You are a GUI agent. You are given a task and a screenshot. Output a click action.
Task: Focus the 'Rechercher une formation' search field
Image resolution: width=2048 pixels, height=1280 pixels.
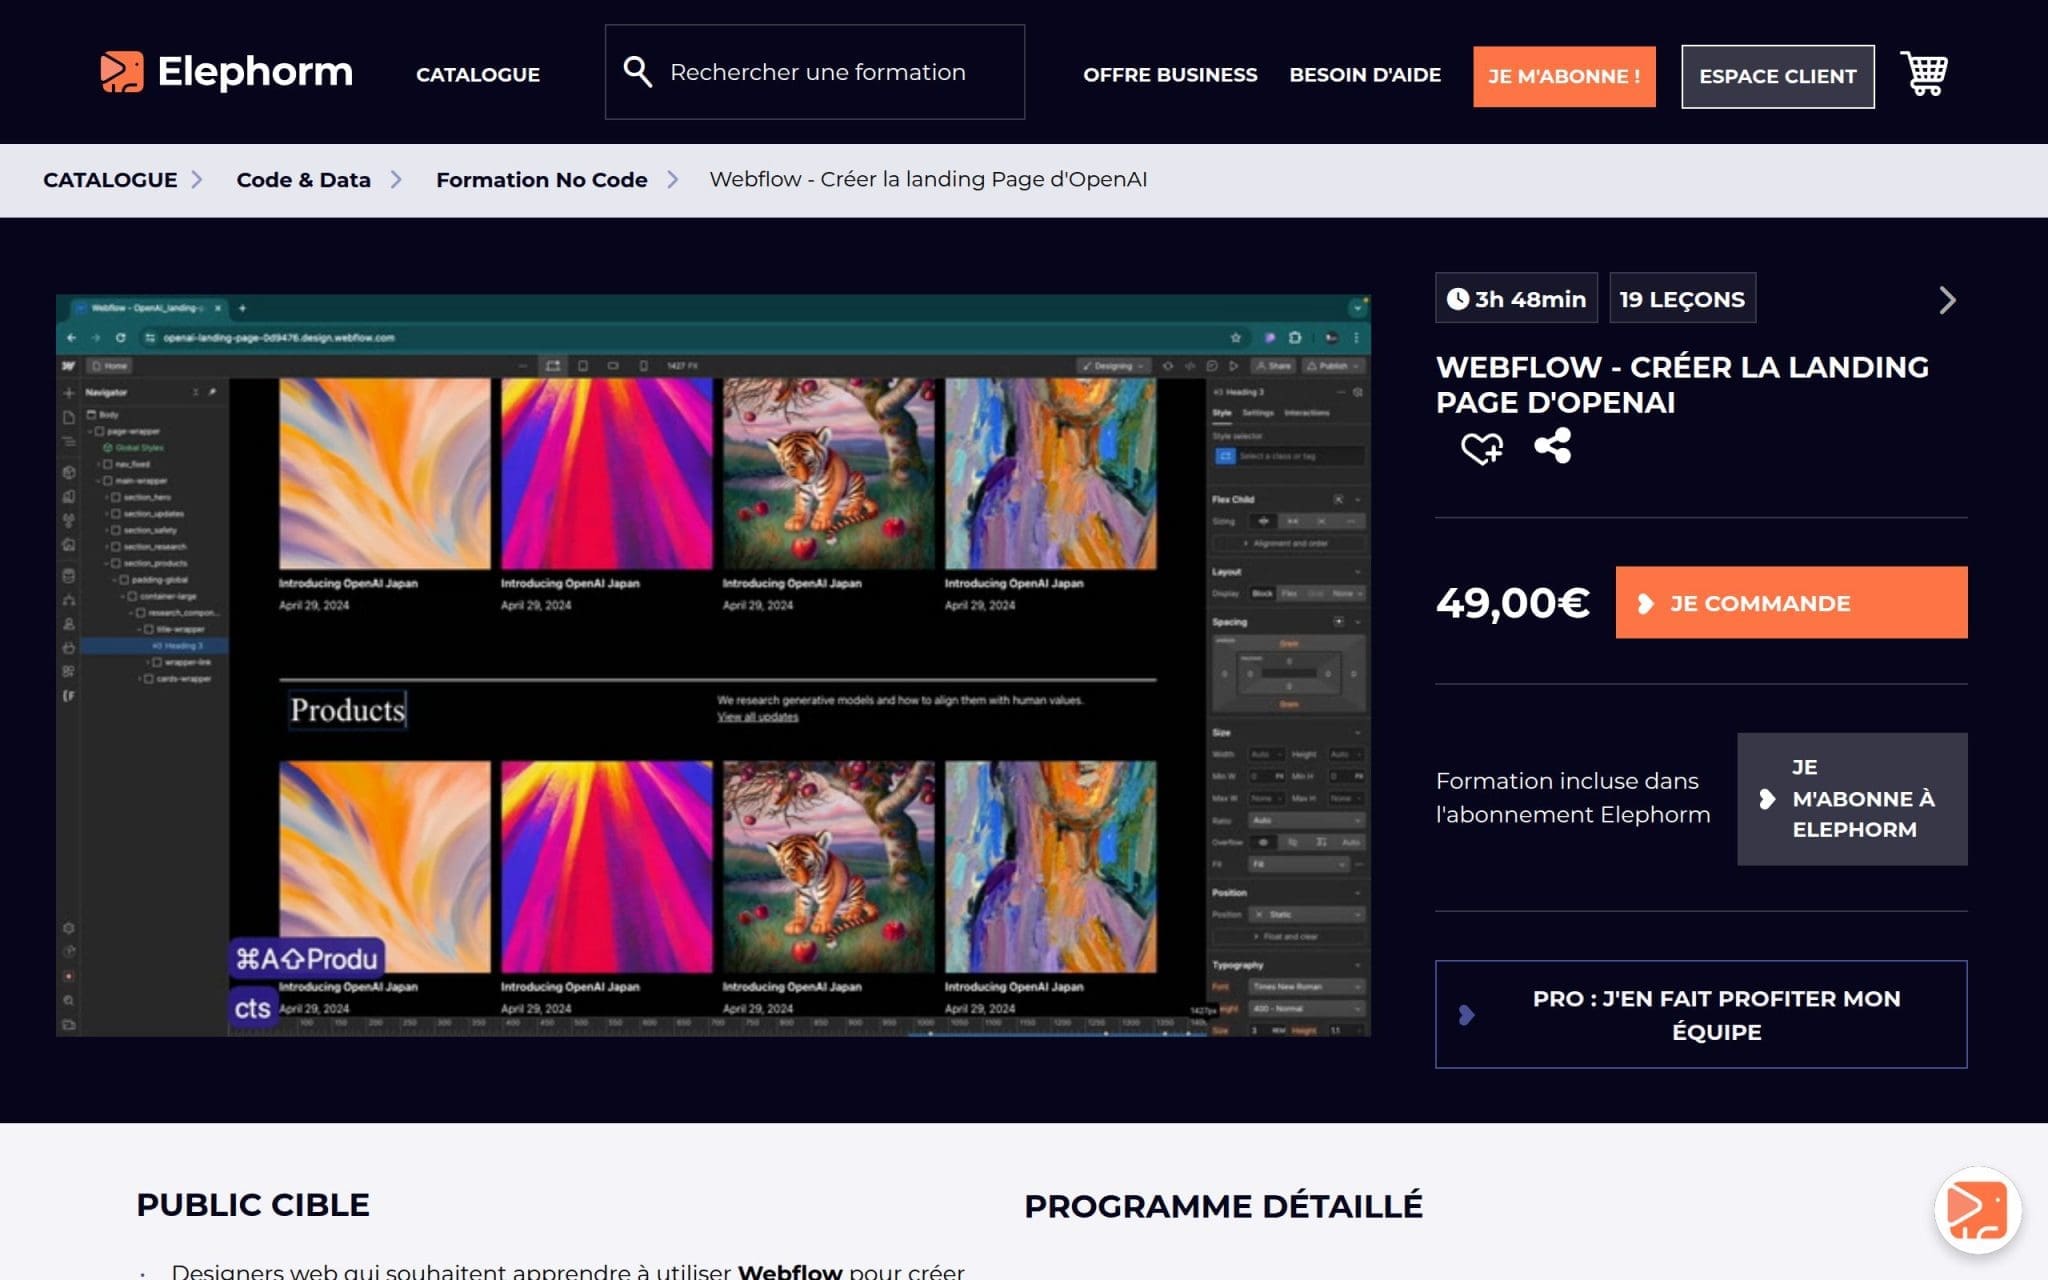[x=815, y=72]
